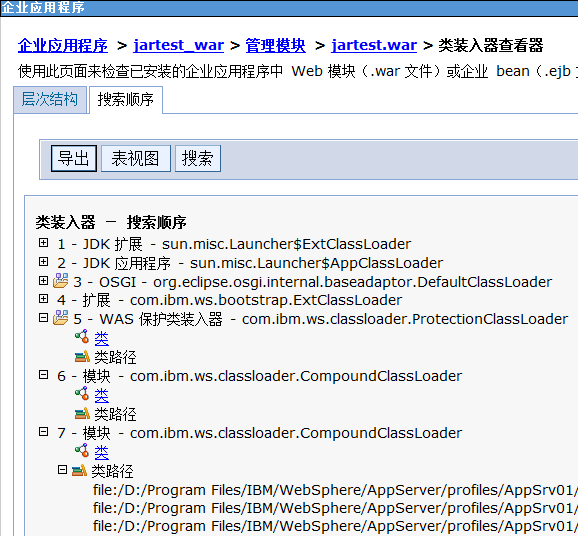Select 类路径 text under node 6

115,414
